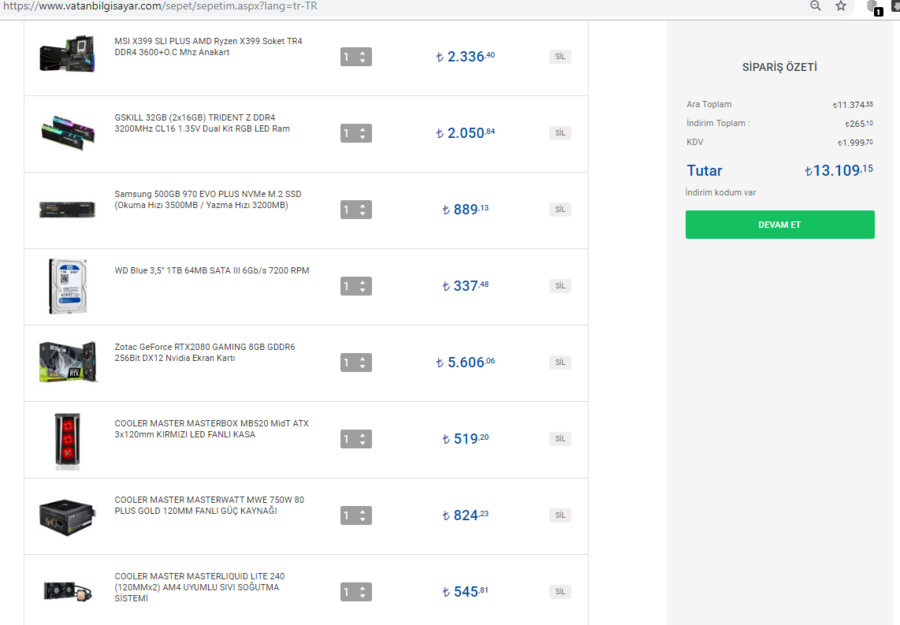Remove MasterBox MB520 case with SİL

[x=560, y=438]
